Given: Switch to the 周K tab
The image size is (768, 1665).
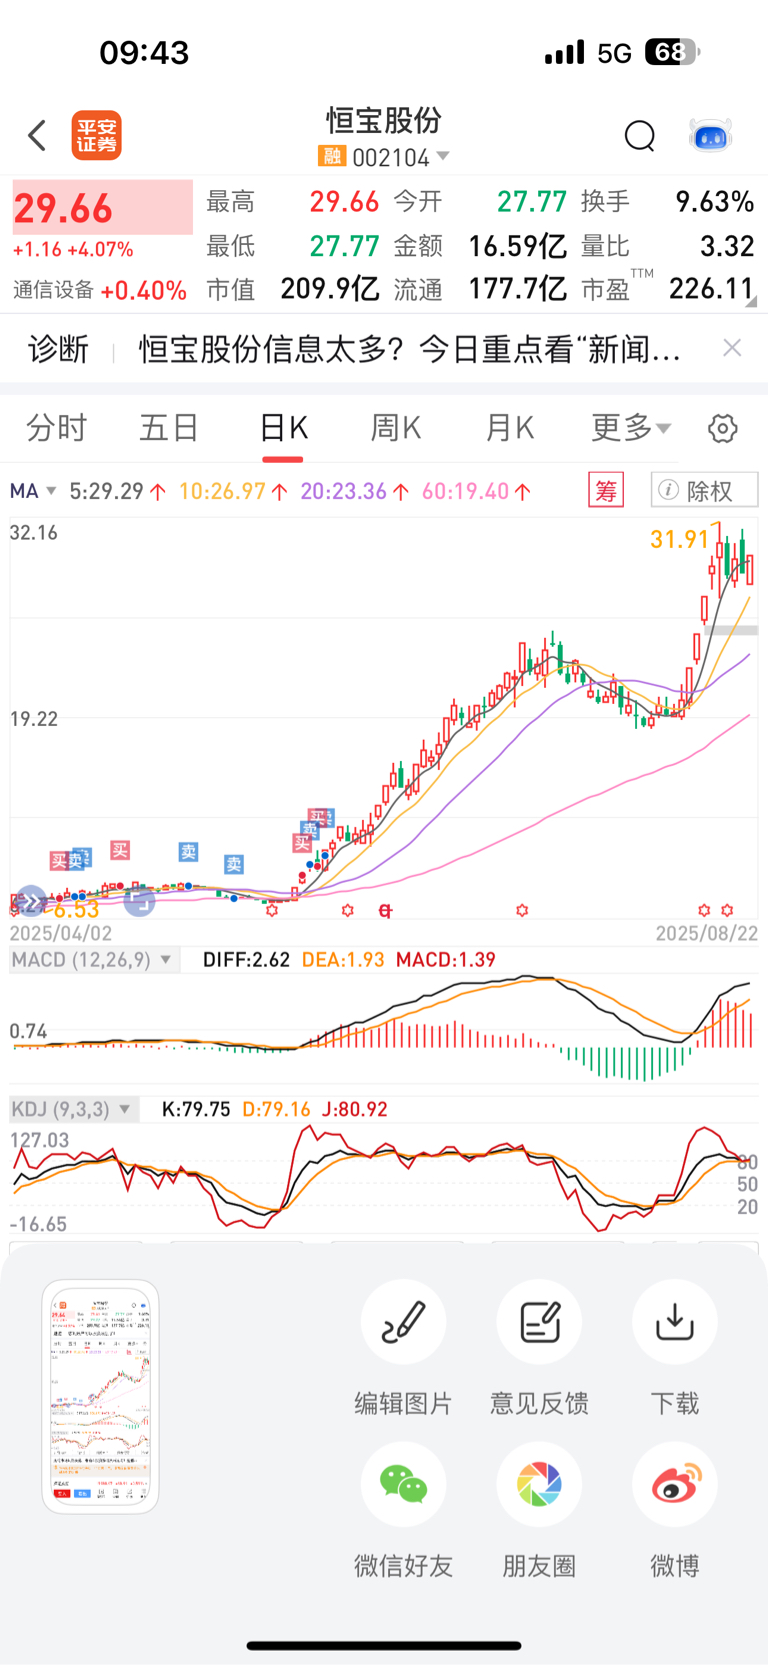Looking at the screenshot, I should (396, 428).
